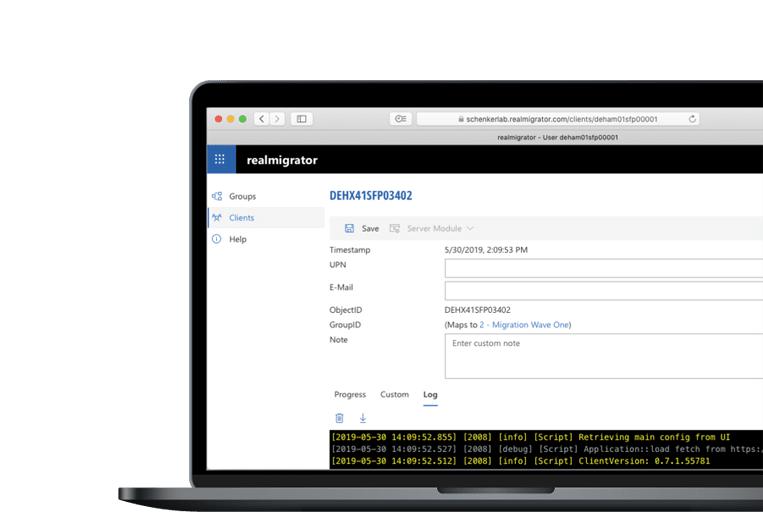Open the Server Module button
This screenshot has width=763, height=512.
[x=432, y=228]
